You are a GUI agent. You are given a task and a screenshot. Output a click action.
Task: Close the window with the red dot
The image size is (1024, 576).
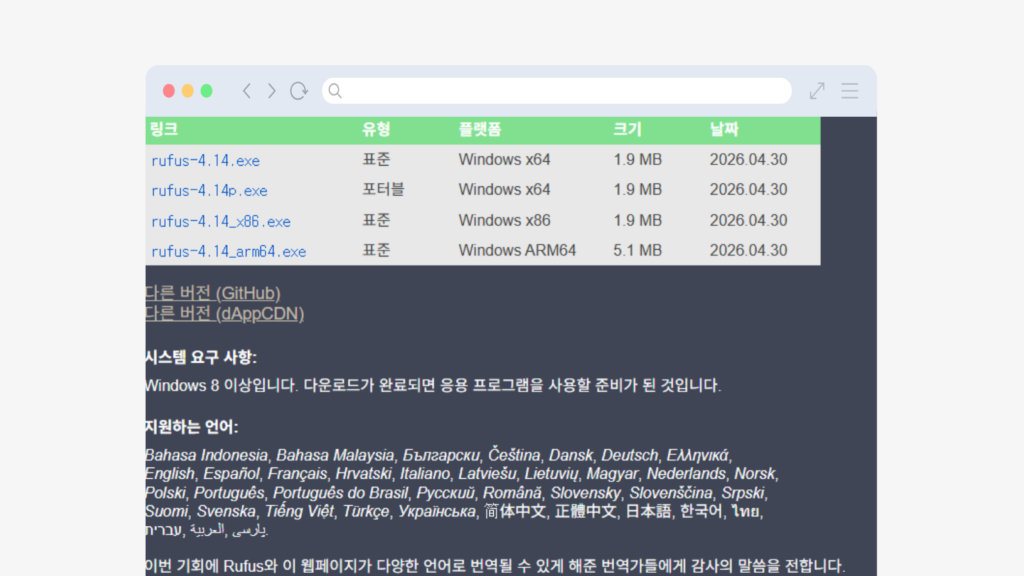coord(168,91)
